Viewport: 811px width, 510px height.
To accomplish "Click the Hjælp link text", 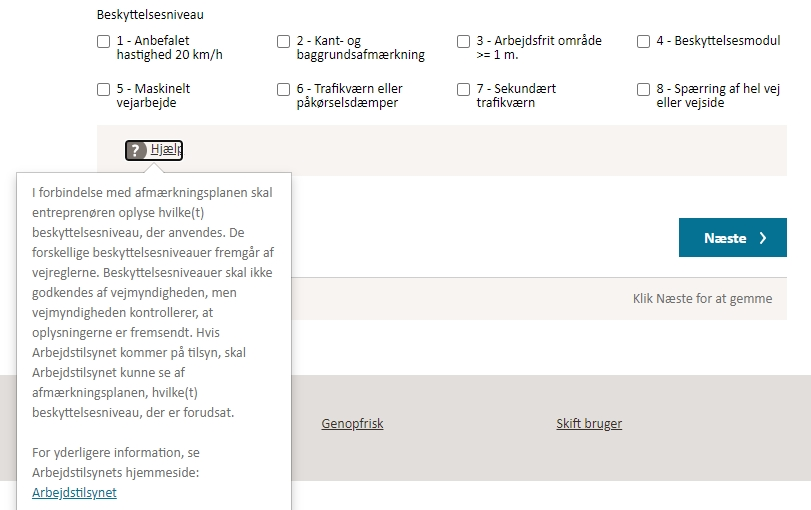I will [166, 150].
